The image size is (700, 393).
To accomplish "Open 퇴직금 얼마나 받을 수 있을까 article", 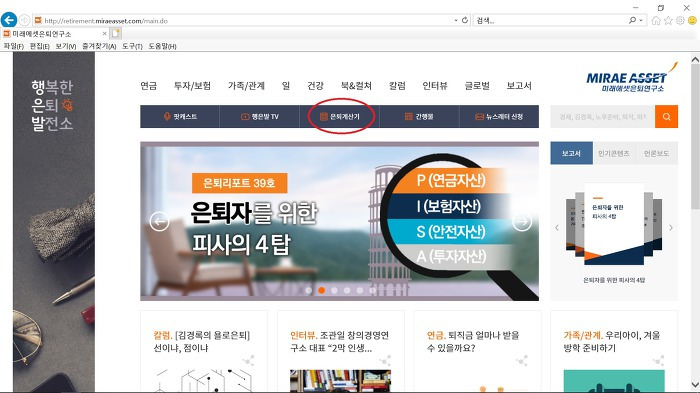I will coord(473,341).
